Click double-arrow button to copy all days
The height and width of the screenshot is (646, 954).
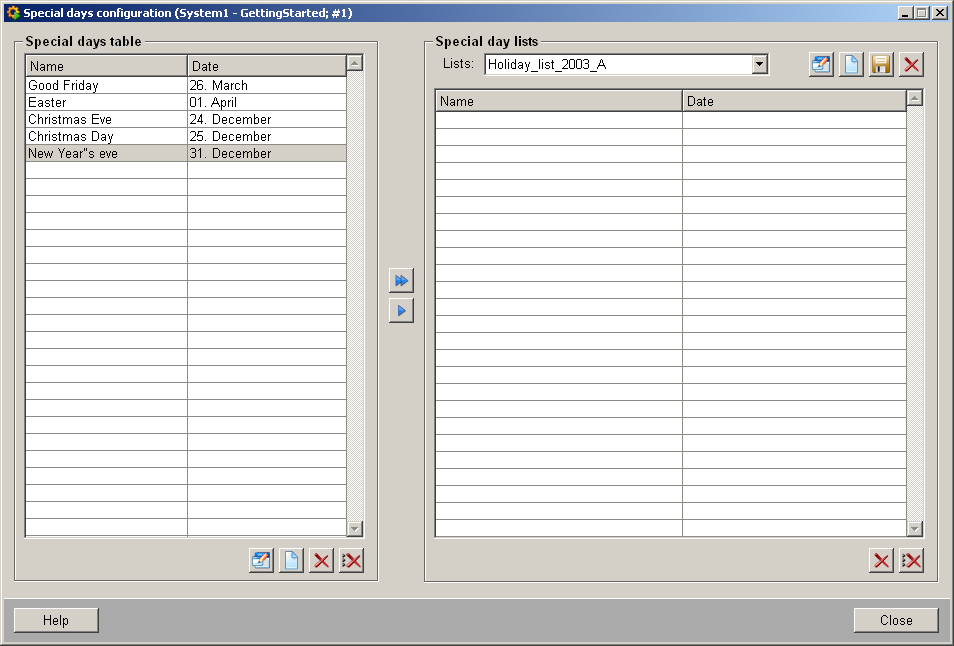pos(401,281)
